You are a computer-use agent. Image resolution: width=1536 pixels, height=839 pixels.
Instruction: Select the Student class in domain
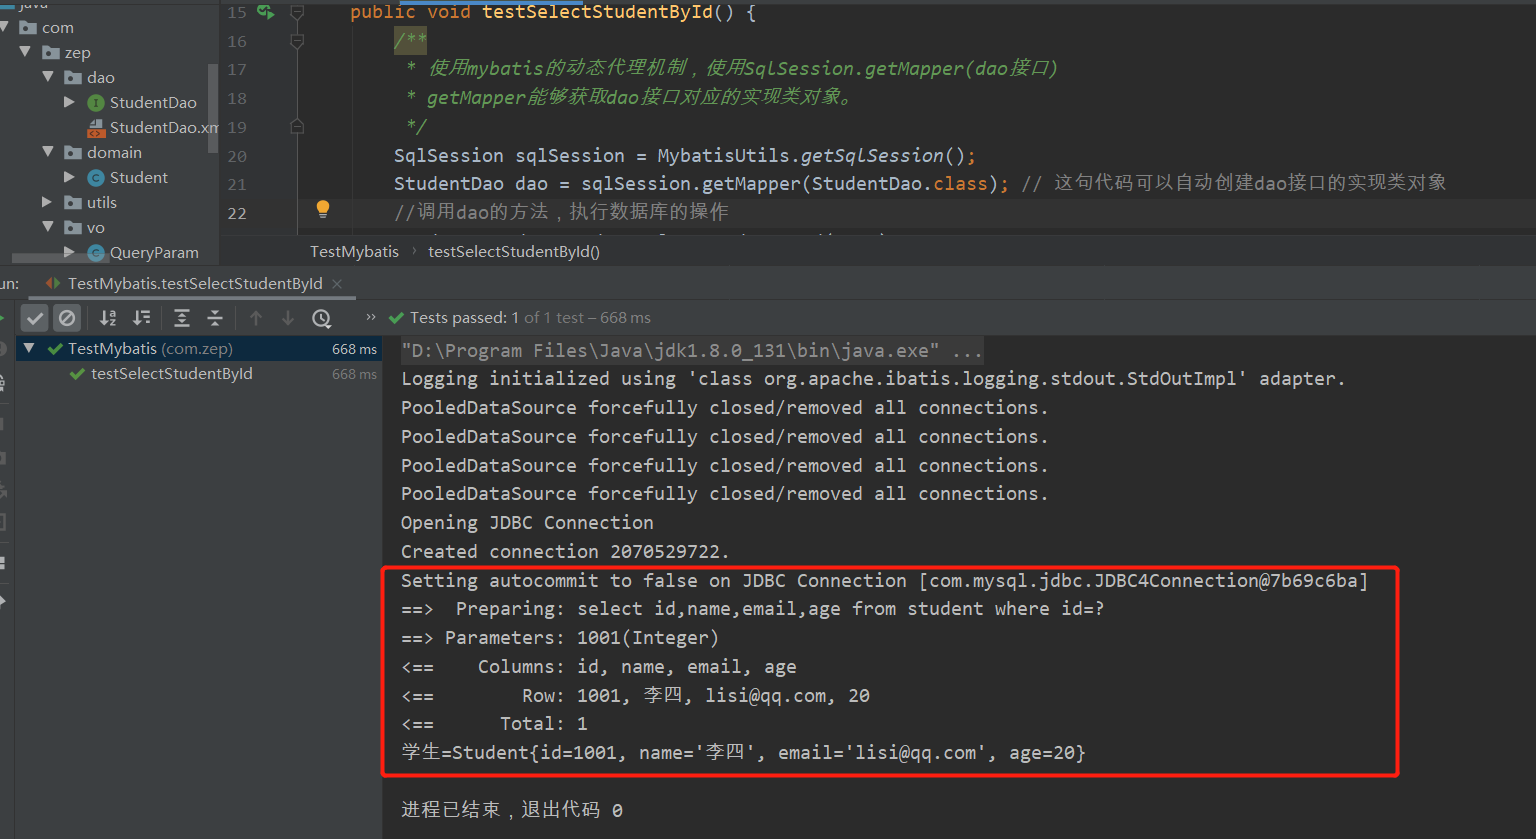[139, 177]
